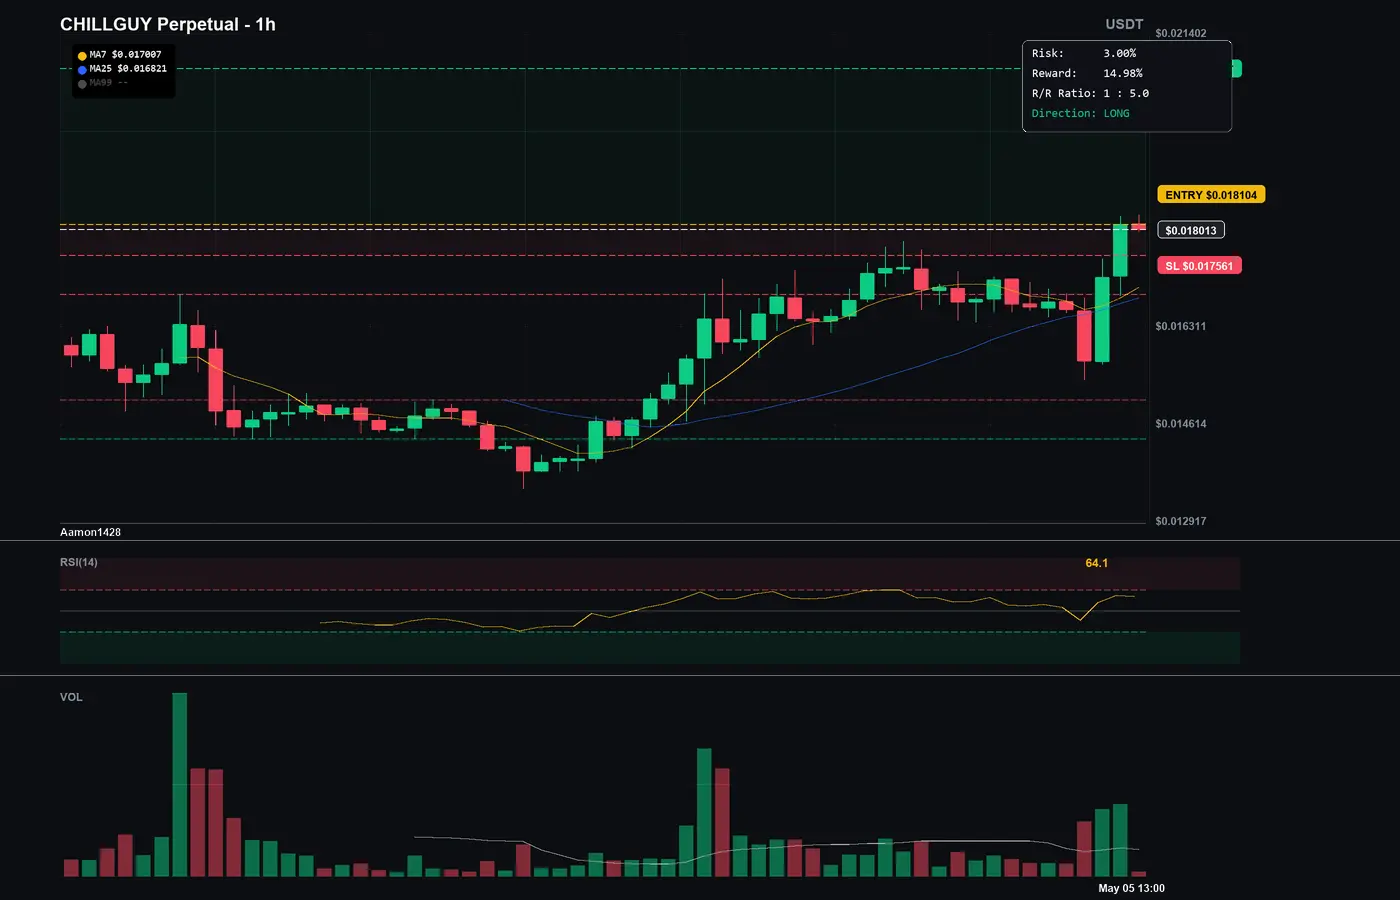Click the tallest green volume bar

[180, 785]
